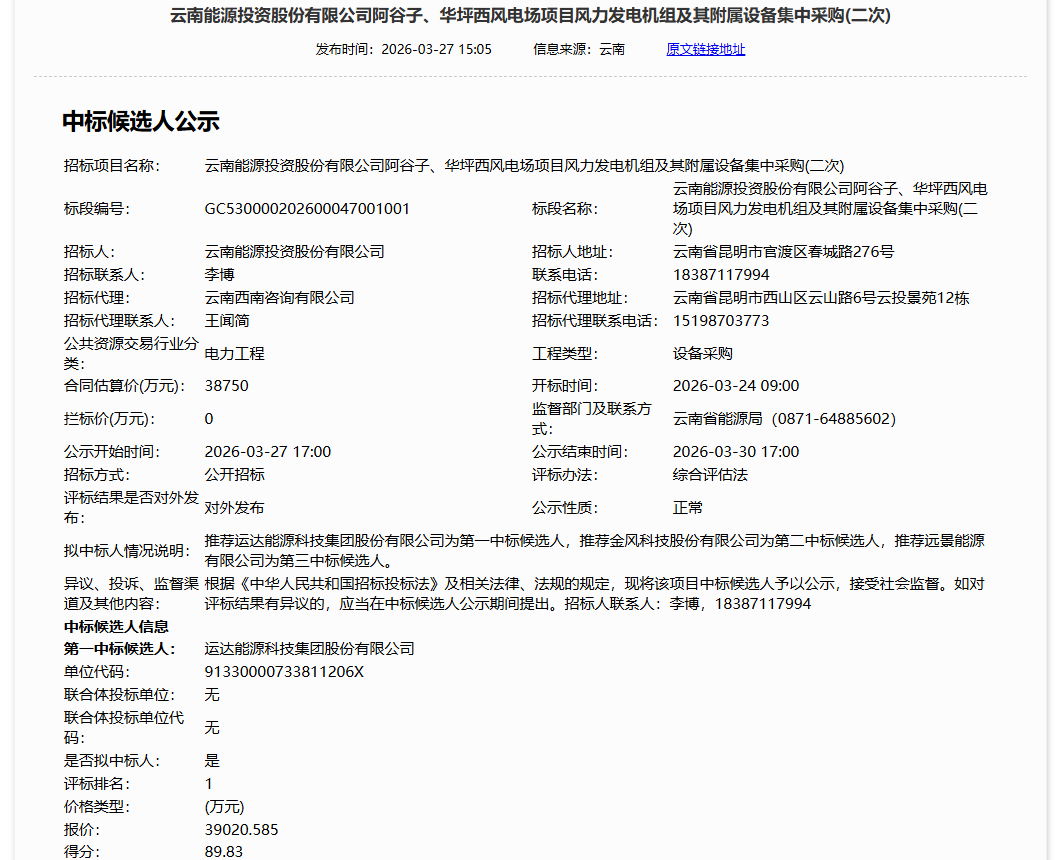Click publicity start time 2026-03-27 17:00
This screenshot has height=860, width=1064.
click(x=268, y=451)
